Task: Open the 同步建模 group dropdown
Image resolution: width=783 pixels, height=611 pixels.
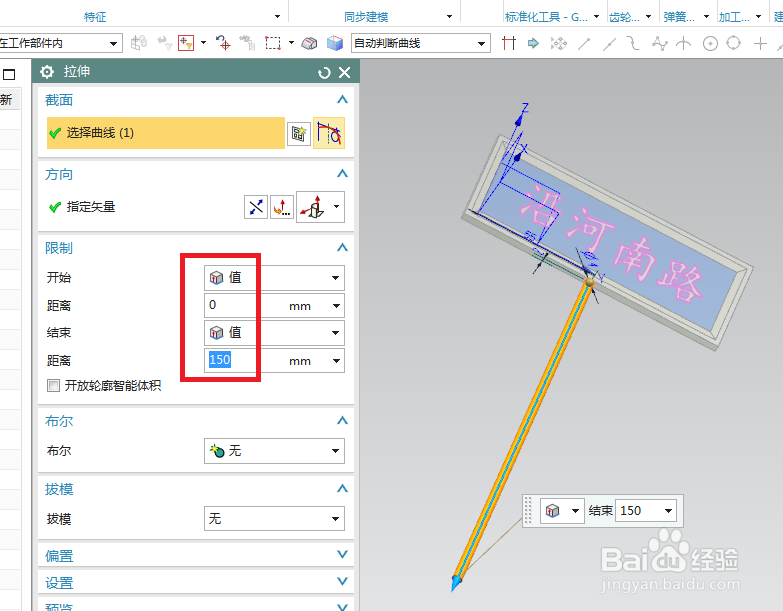Action: point(449,16)
